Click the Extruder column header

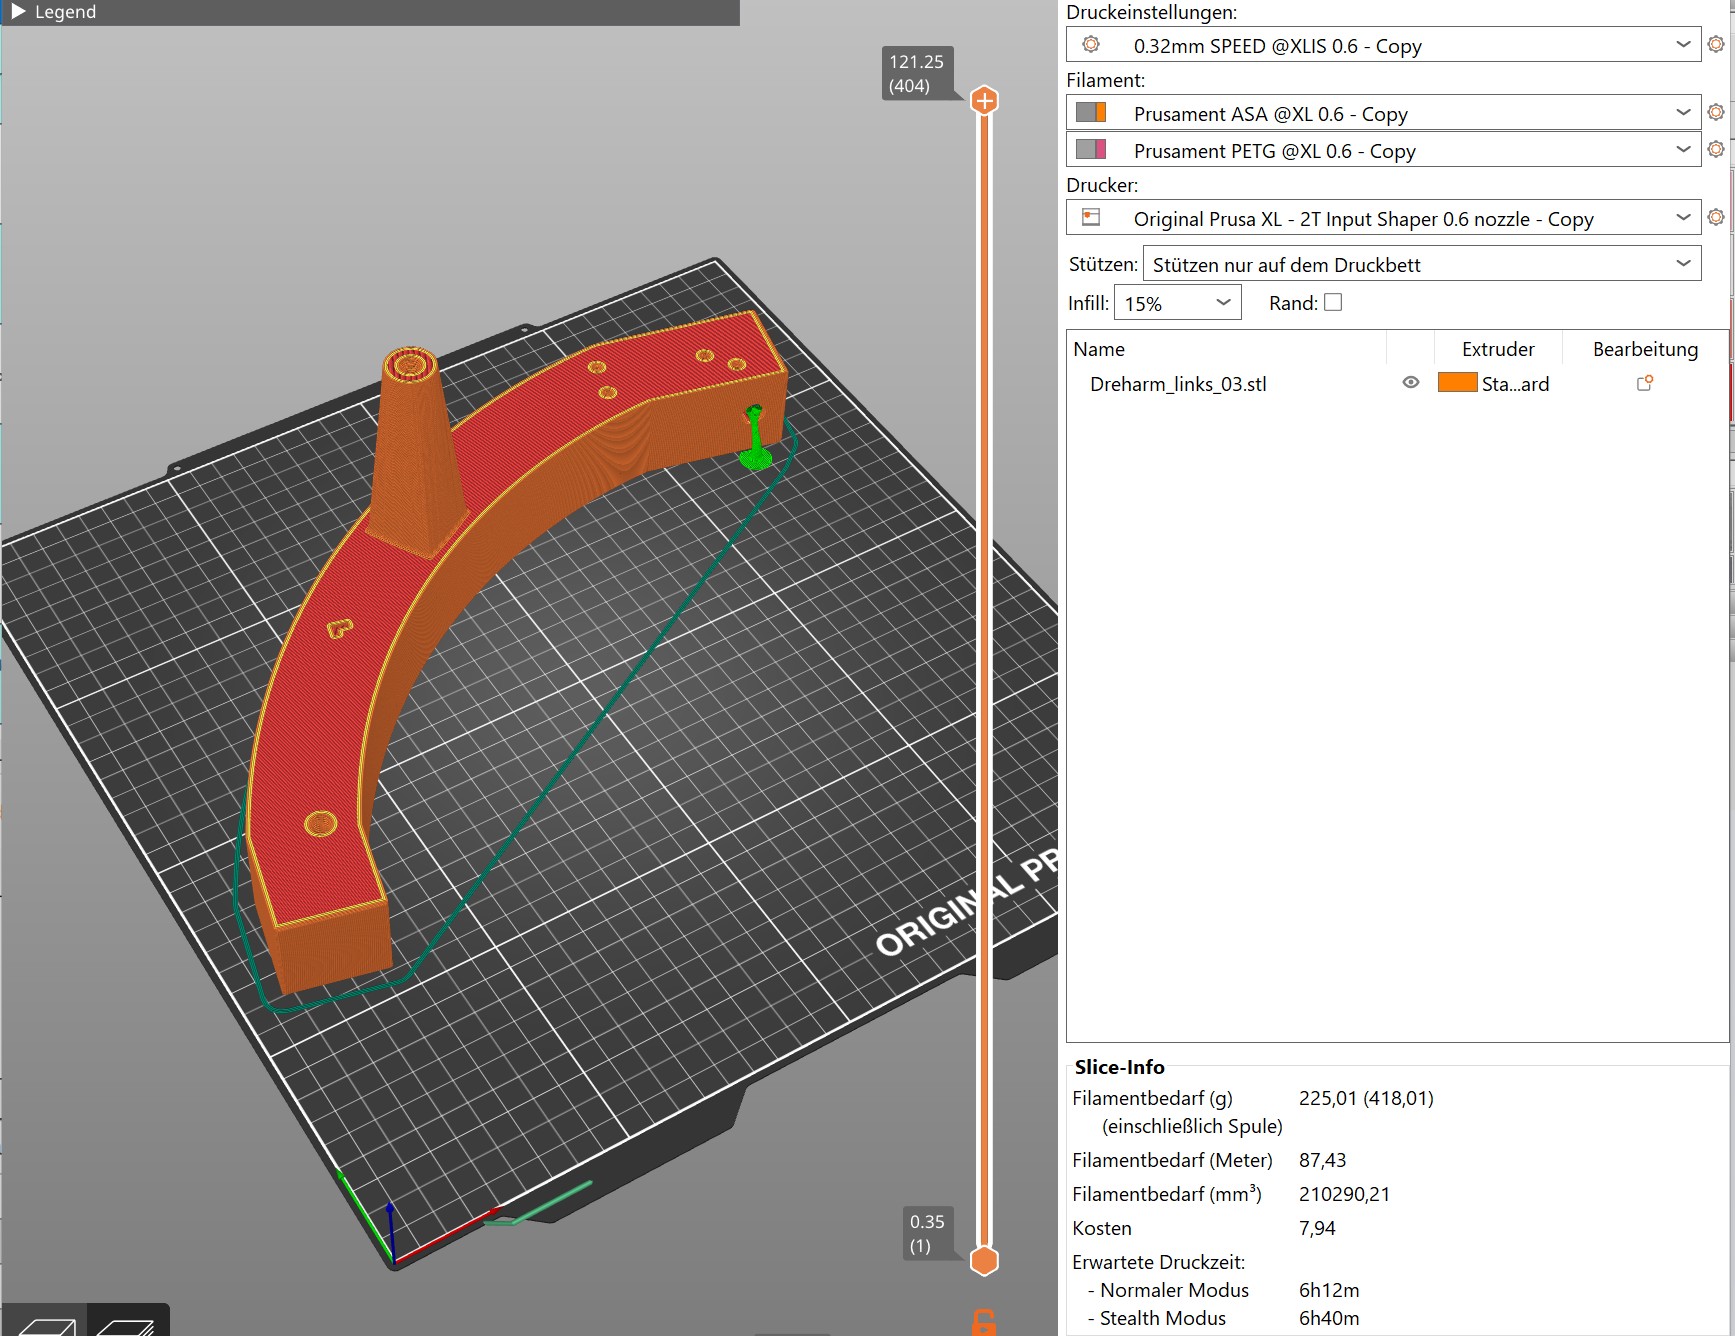click(1498, 349)
